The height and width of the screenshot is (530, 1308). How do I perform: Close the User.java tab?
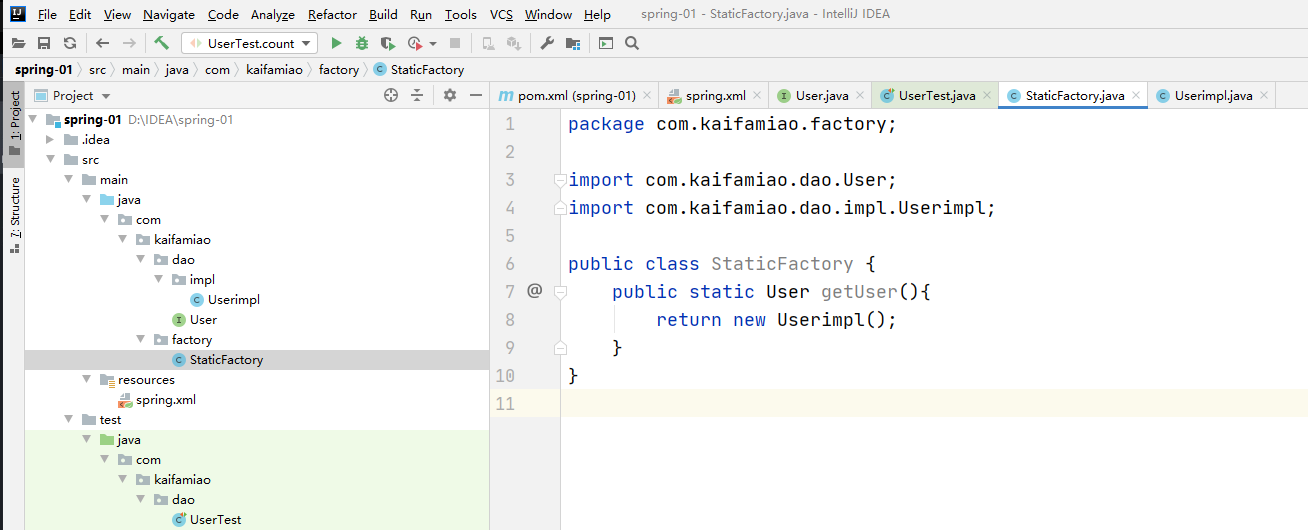[x=861, y=96]
